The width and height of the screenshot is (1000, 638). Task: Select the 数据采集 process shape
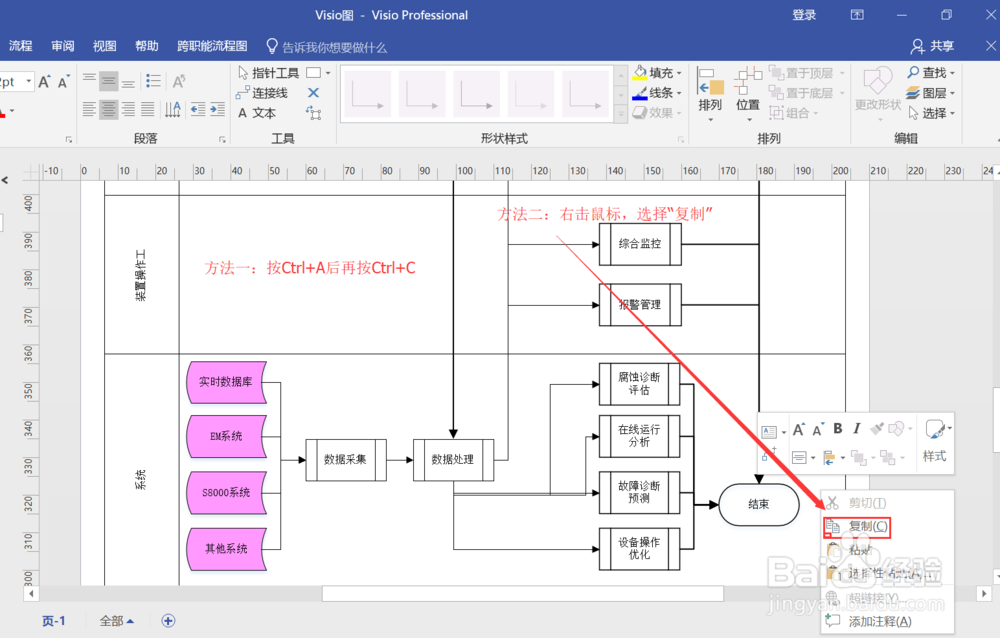[x=346, y=459]
